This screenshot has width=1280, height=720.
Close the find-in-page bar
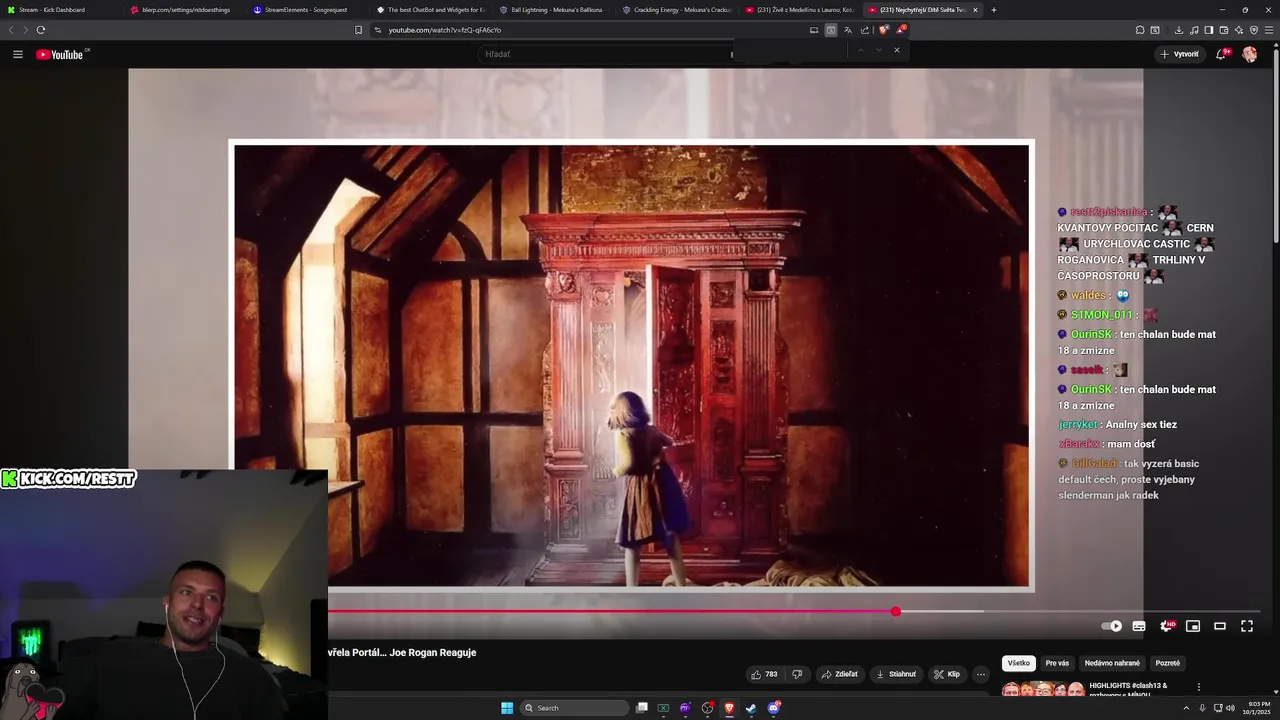point(897,50)
